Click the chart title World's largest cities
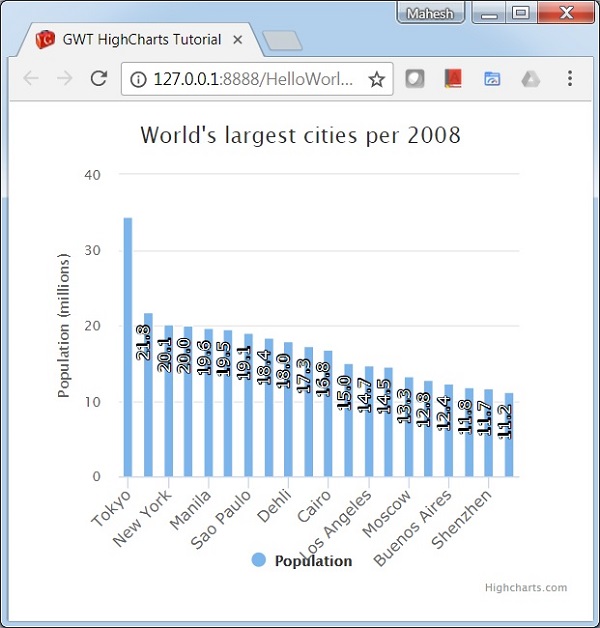The image size is (600, 628). click(300, 135)
